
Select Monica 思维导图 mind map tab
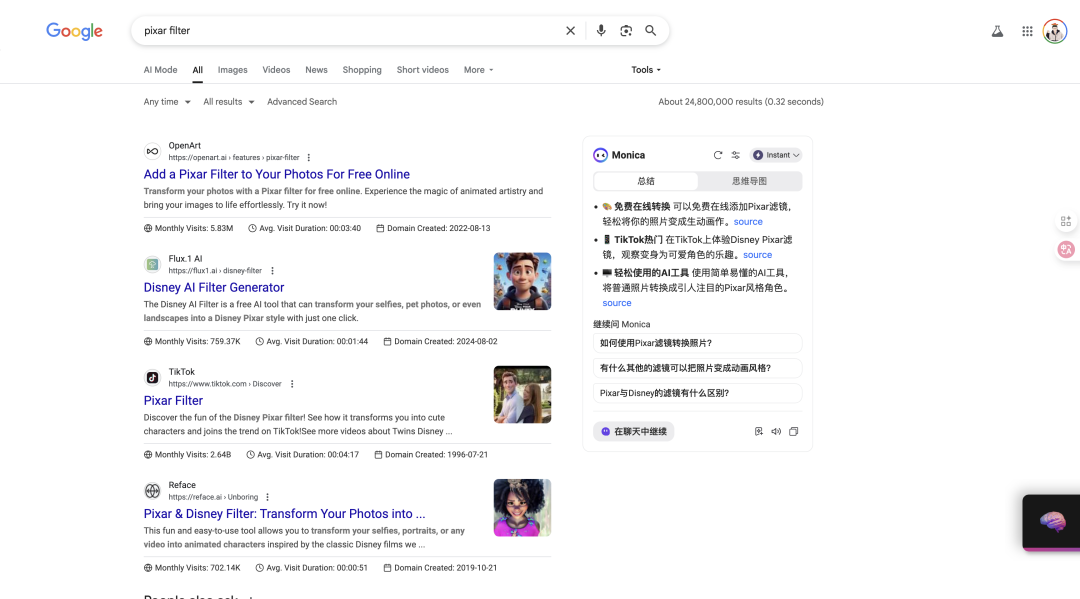pos(749,181)
